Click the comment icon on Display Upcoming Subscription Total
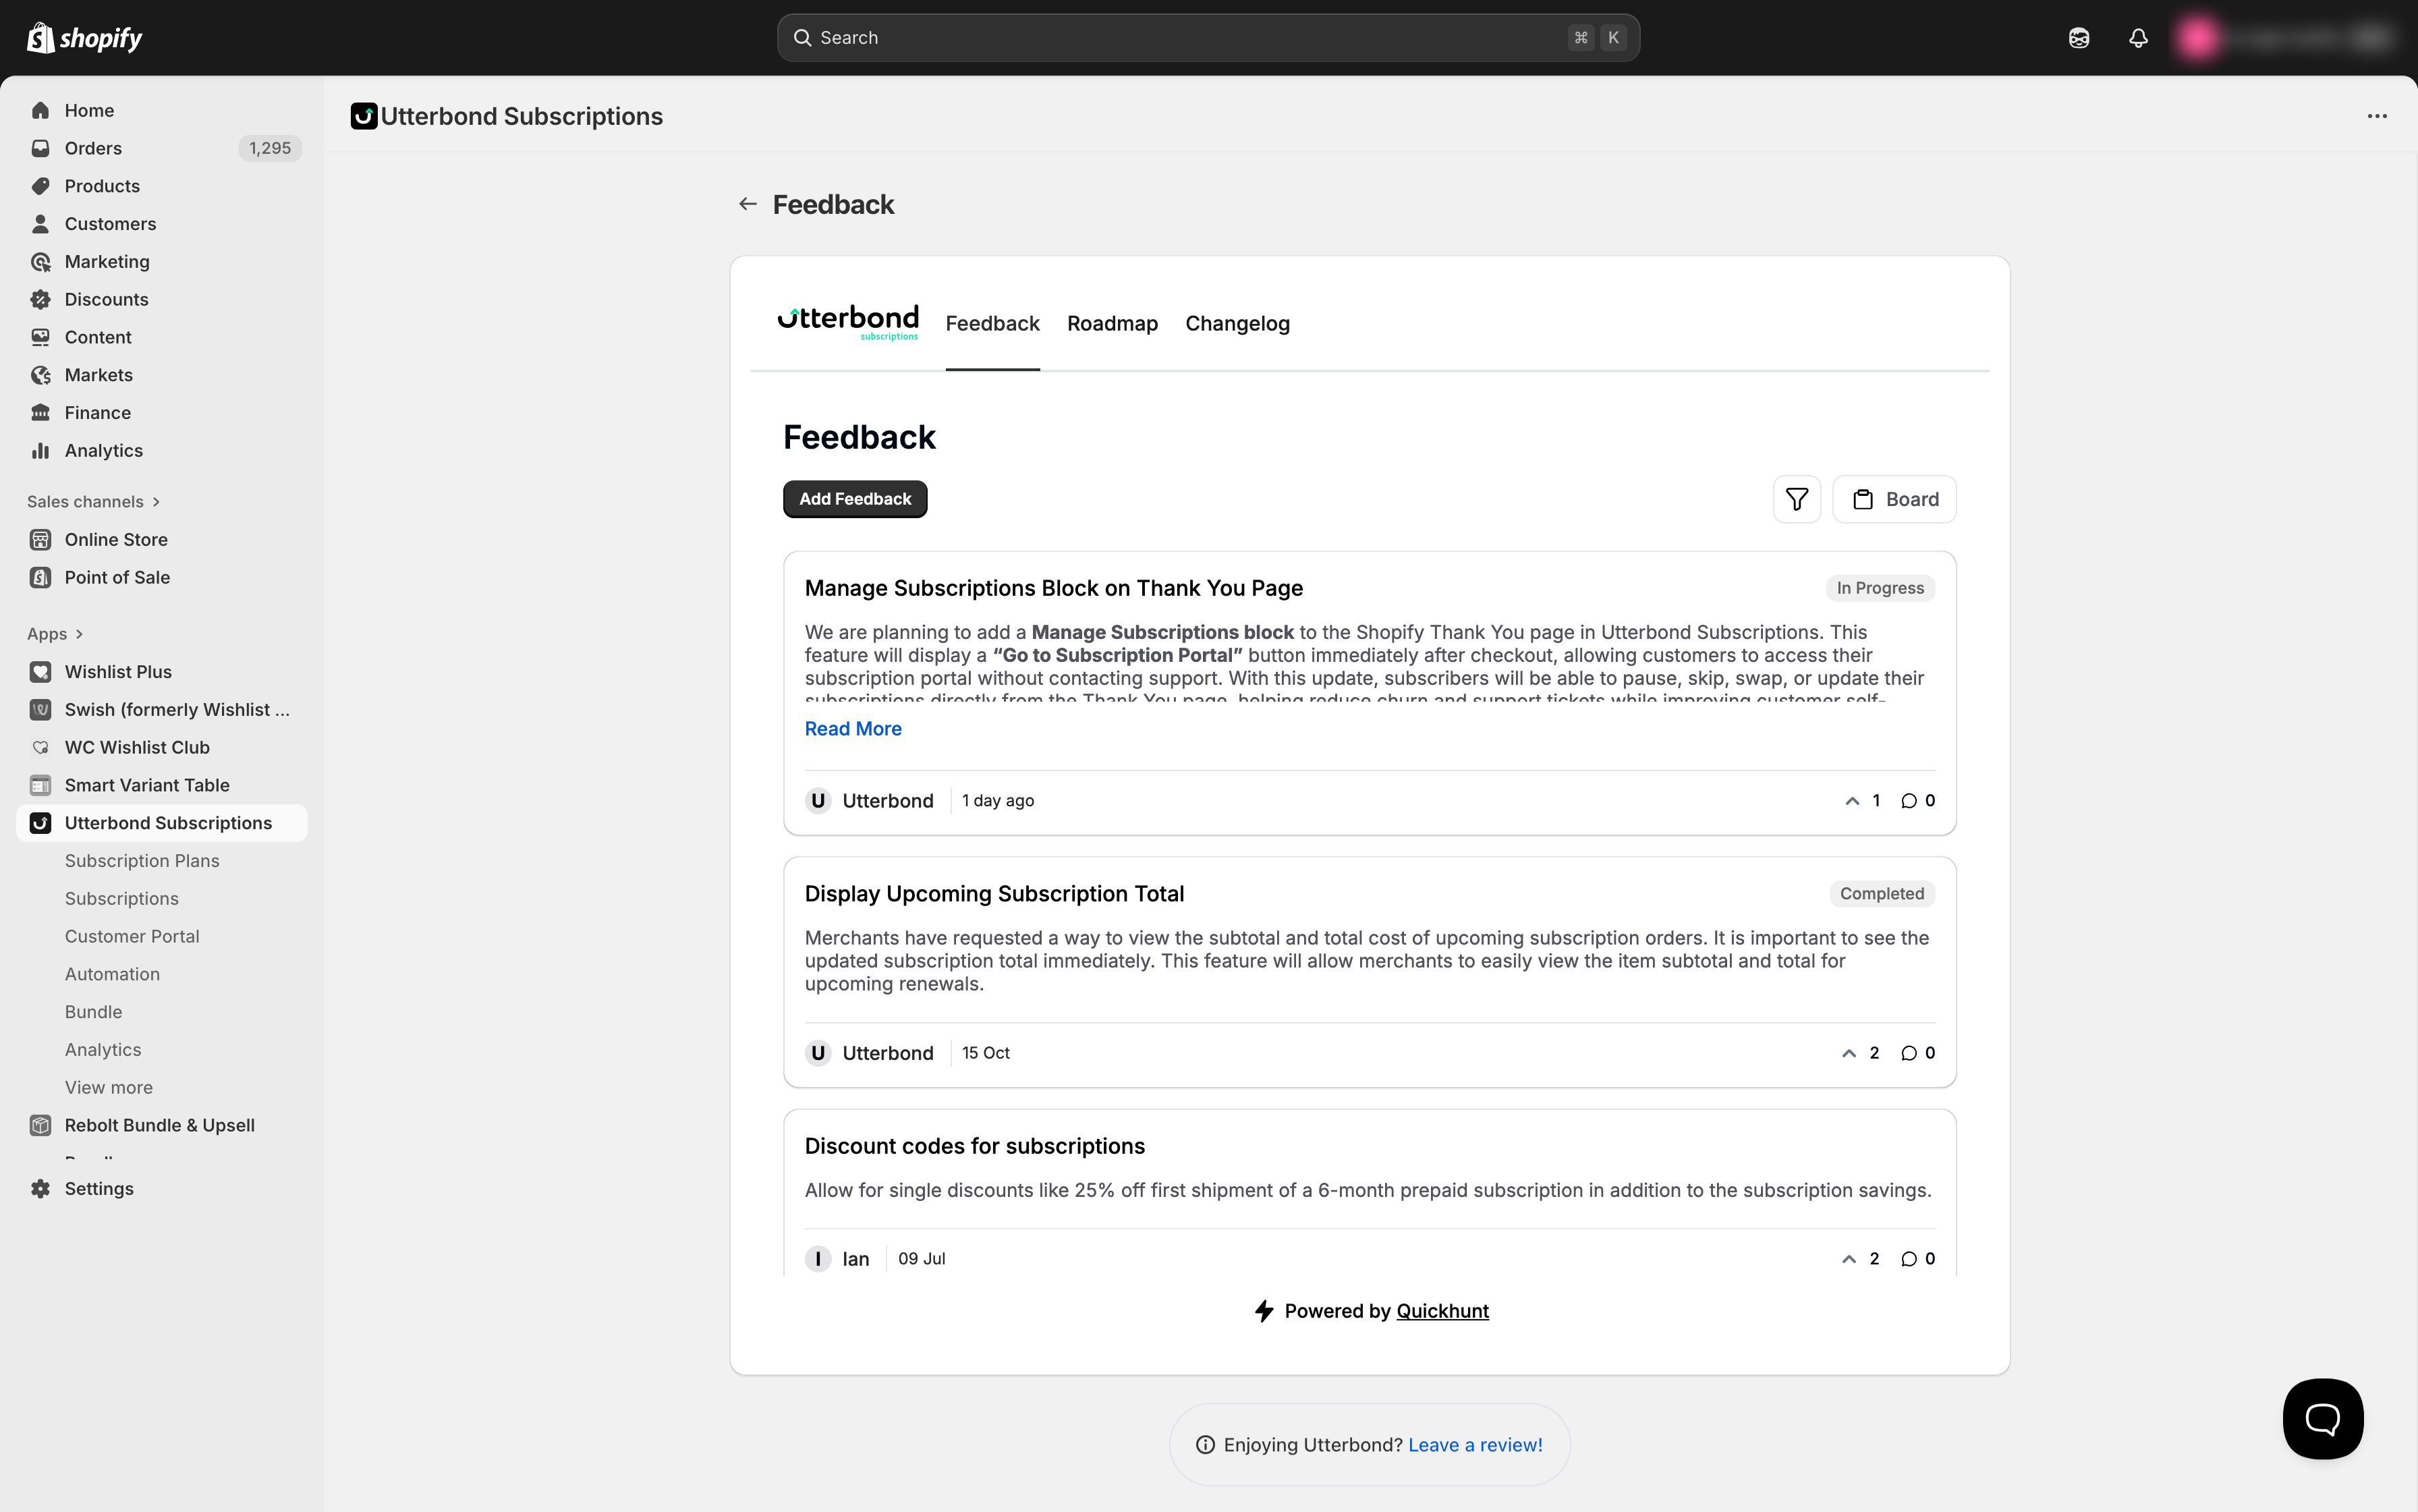Screen dimensions: 2418x1512 [1909, 1053]
